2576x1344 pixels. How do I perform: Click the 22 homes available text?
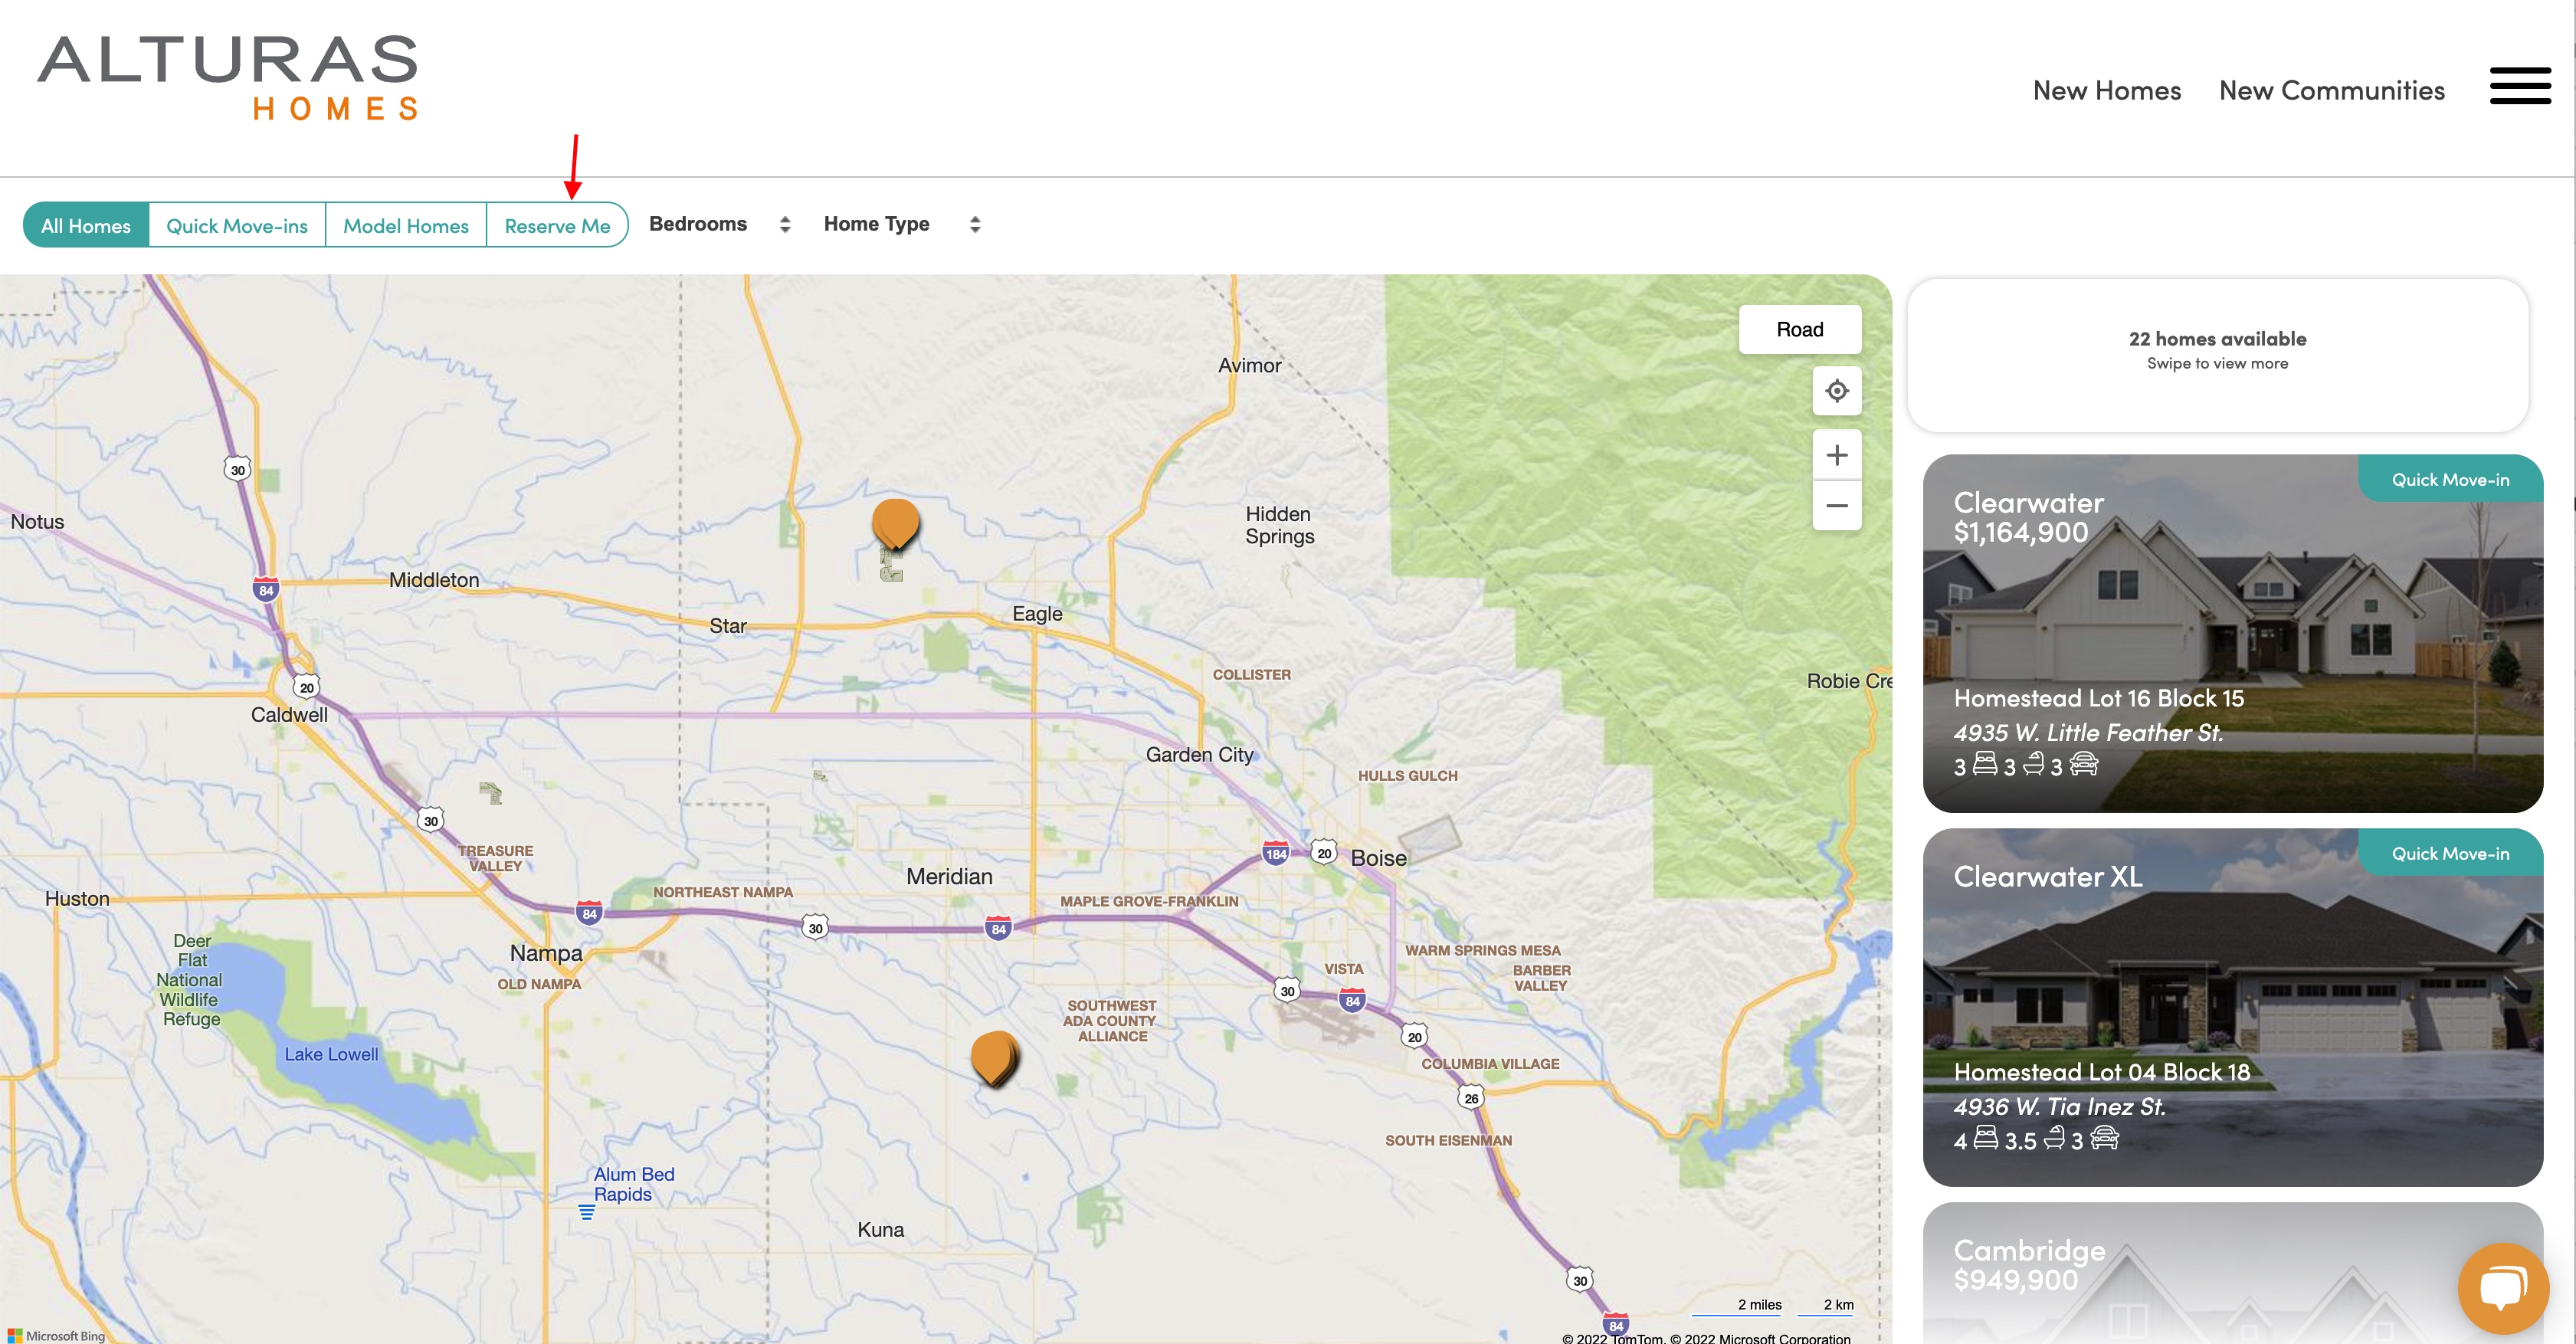(2217, 339)
